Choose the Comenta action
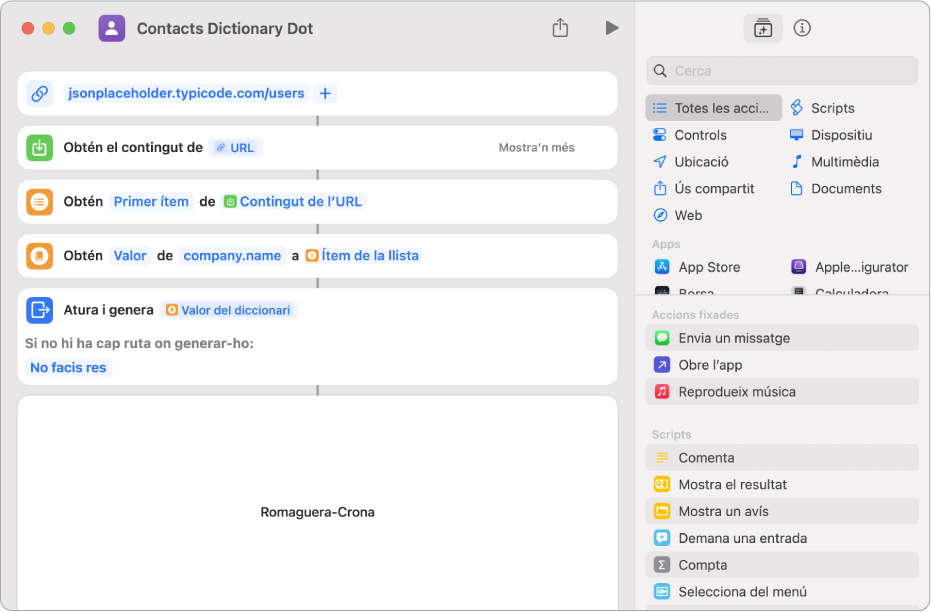931x612 pixels. point(782,458)
